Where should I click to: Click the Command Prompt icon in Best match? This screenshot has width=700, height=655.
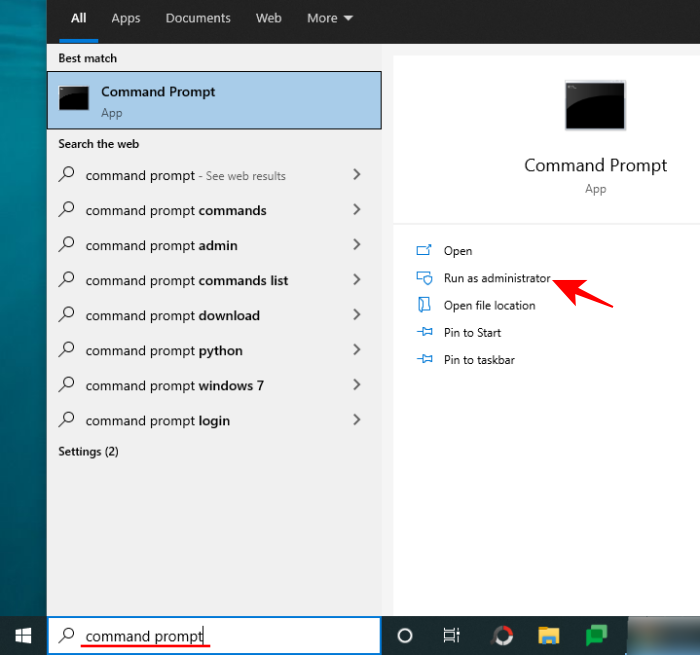tap(74, 99)
